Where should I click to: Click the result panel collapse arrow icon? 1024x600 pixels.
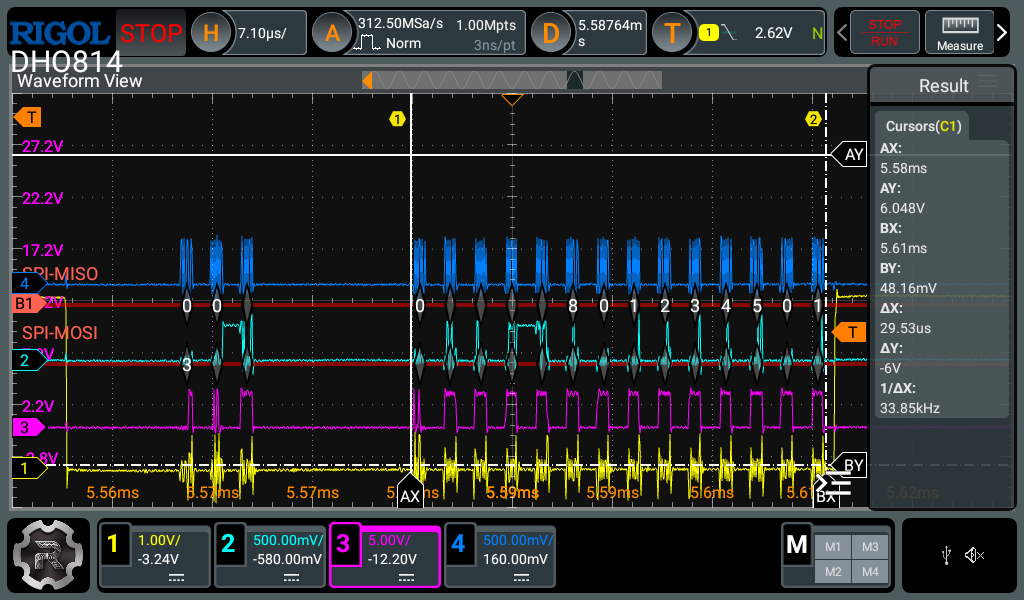(x=833, y=485)
